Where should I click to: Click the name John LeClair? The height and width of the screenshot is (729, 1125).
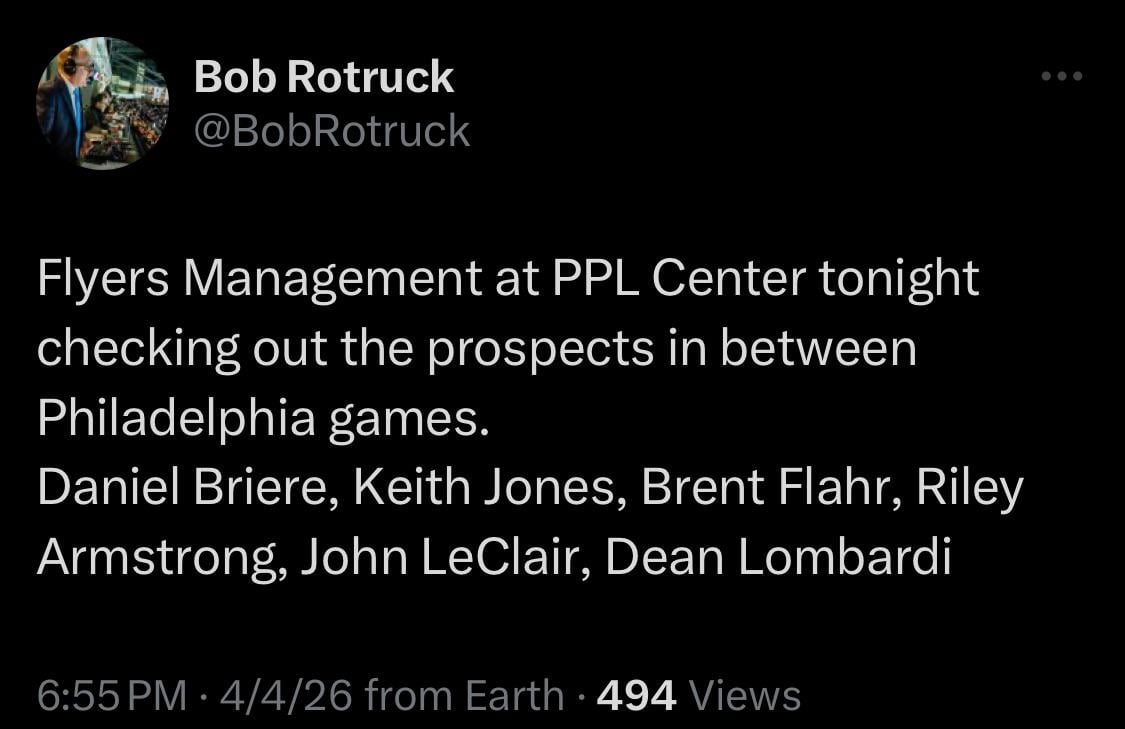coord(436,559)
